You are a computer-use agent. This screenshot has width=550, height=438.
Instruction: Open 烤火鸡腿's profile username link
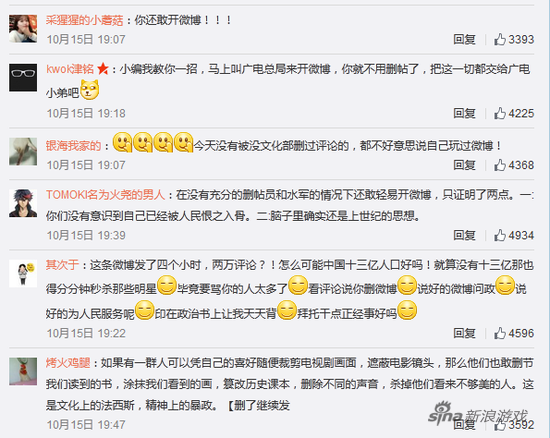(68, 363)
